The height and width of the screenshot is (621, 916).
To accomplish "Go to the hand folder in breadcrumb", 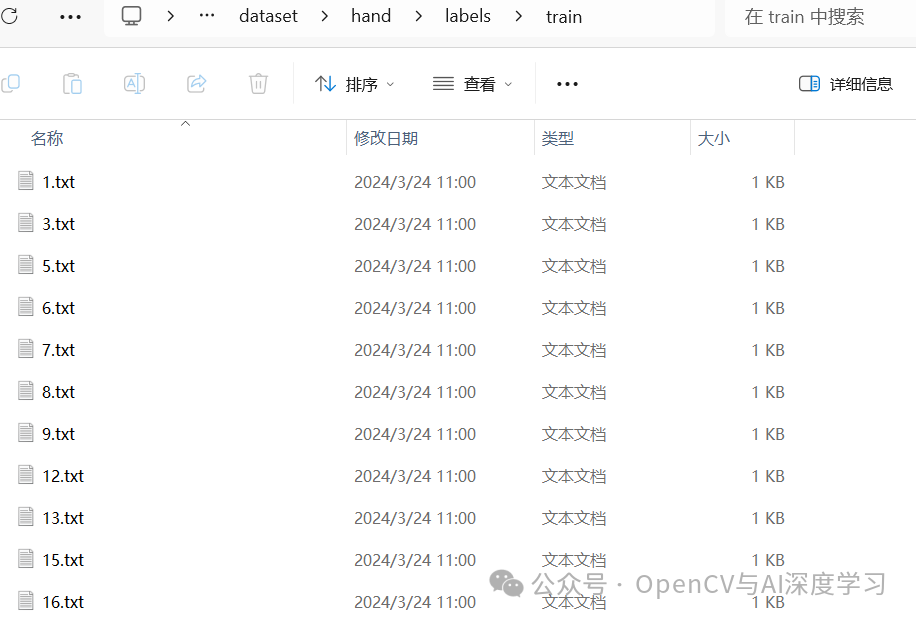I will 370,16.
